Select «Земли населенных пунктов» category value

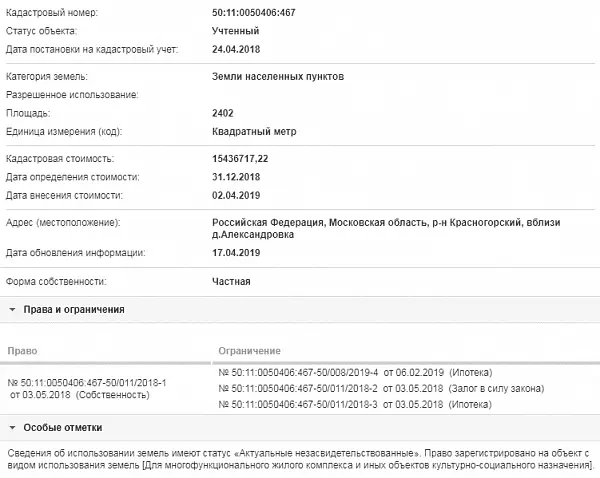point(284,76)
